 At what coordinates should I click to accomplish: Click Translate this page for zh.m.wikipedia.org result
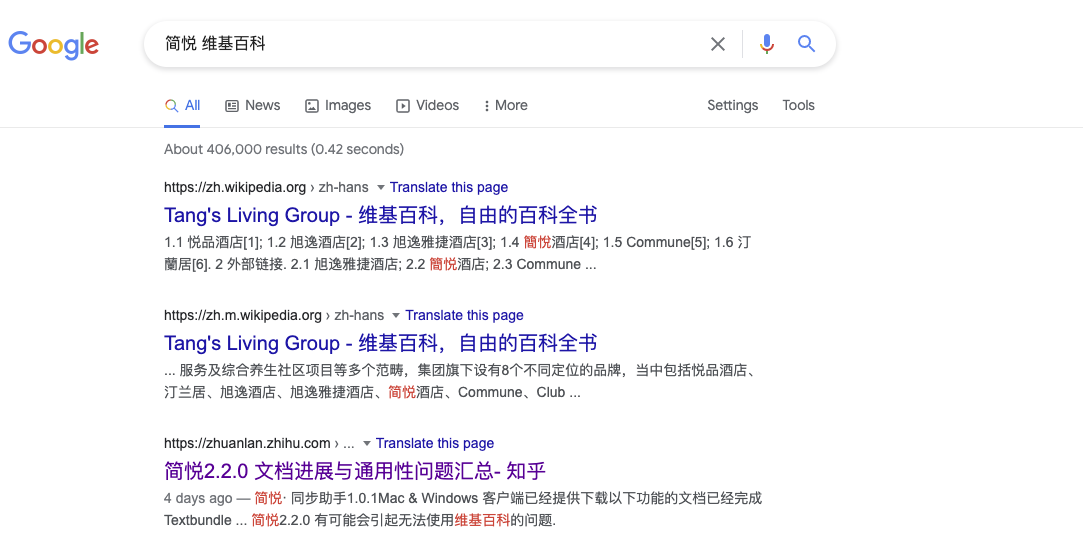464,316
